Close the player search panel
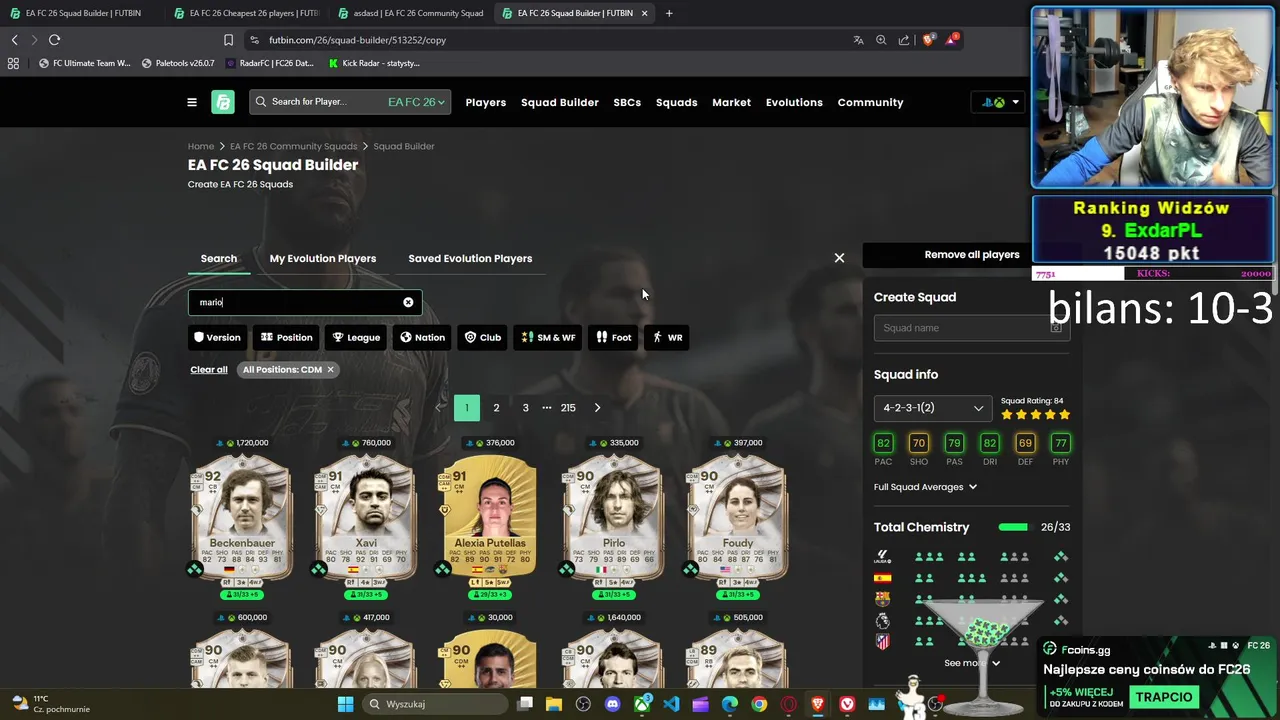 [x=839, y=258]
